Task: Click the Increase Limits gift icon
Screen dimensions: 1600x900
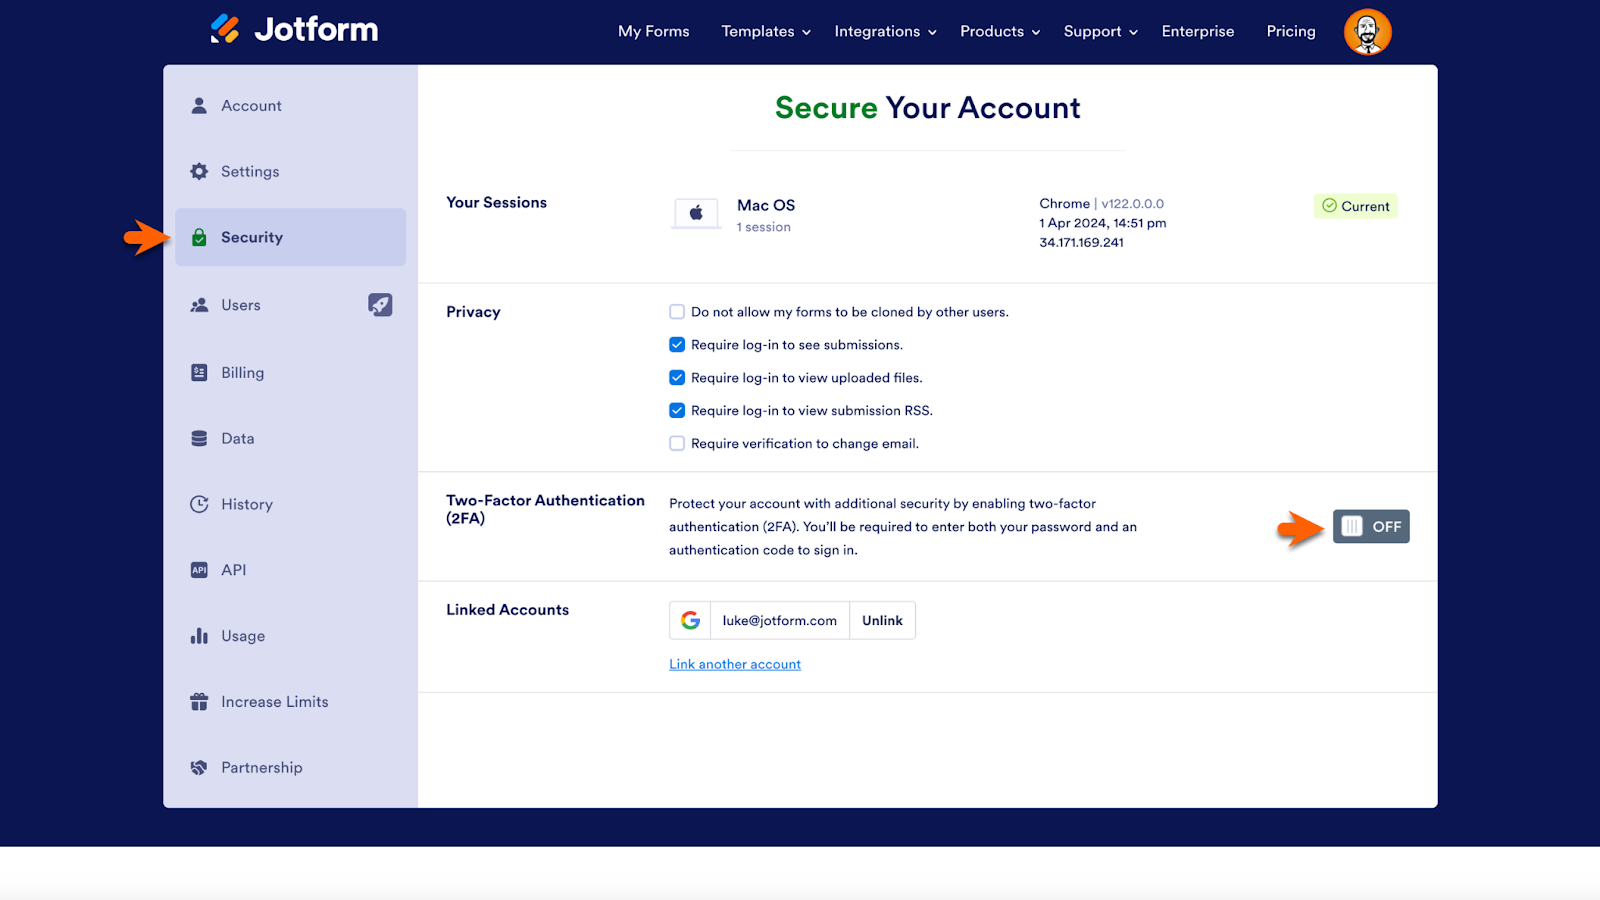Action: pyautogui.click(x=199, y=702)
